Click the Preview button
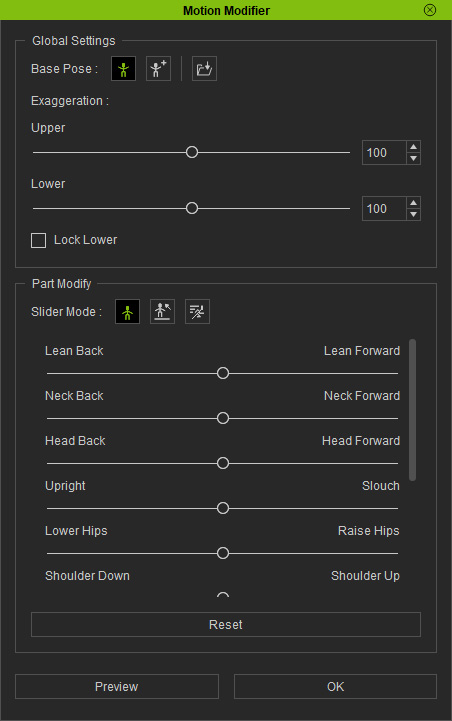 pyautogui.click(x=117, y=687)
